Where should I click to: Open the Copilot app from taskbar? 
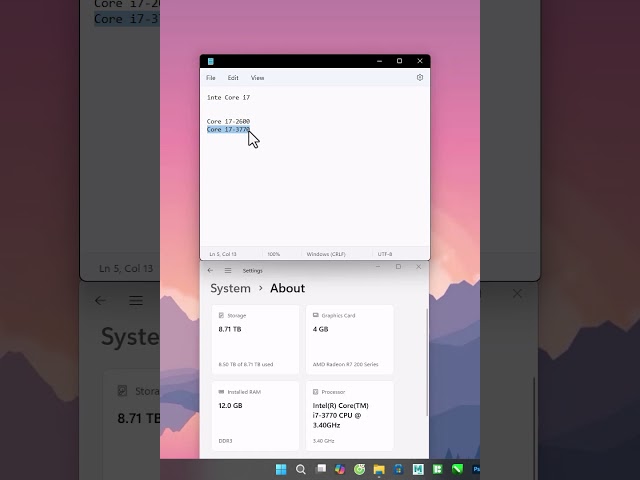tap(340, 469)
